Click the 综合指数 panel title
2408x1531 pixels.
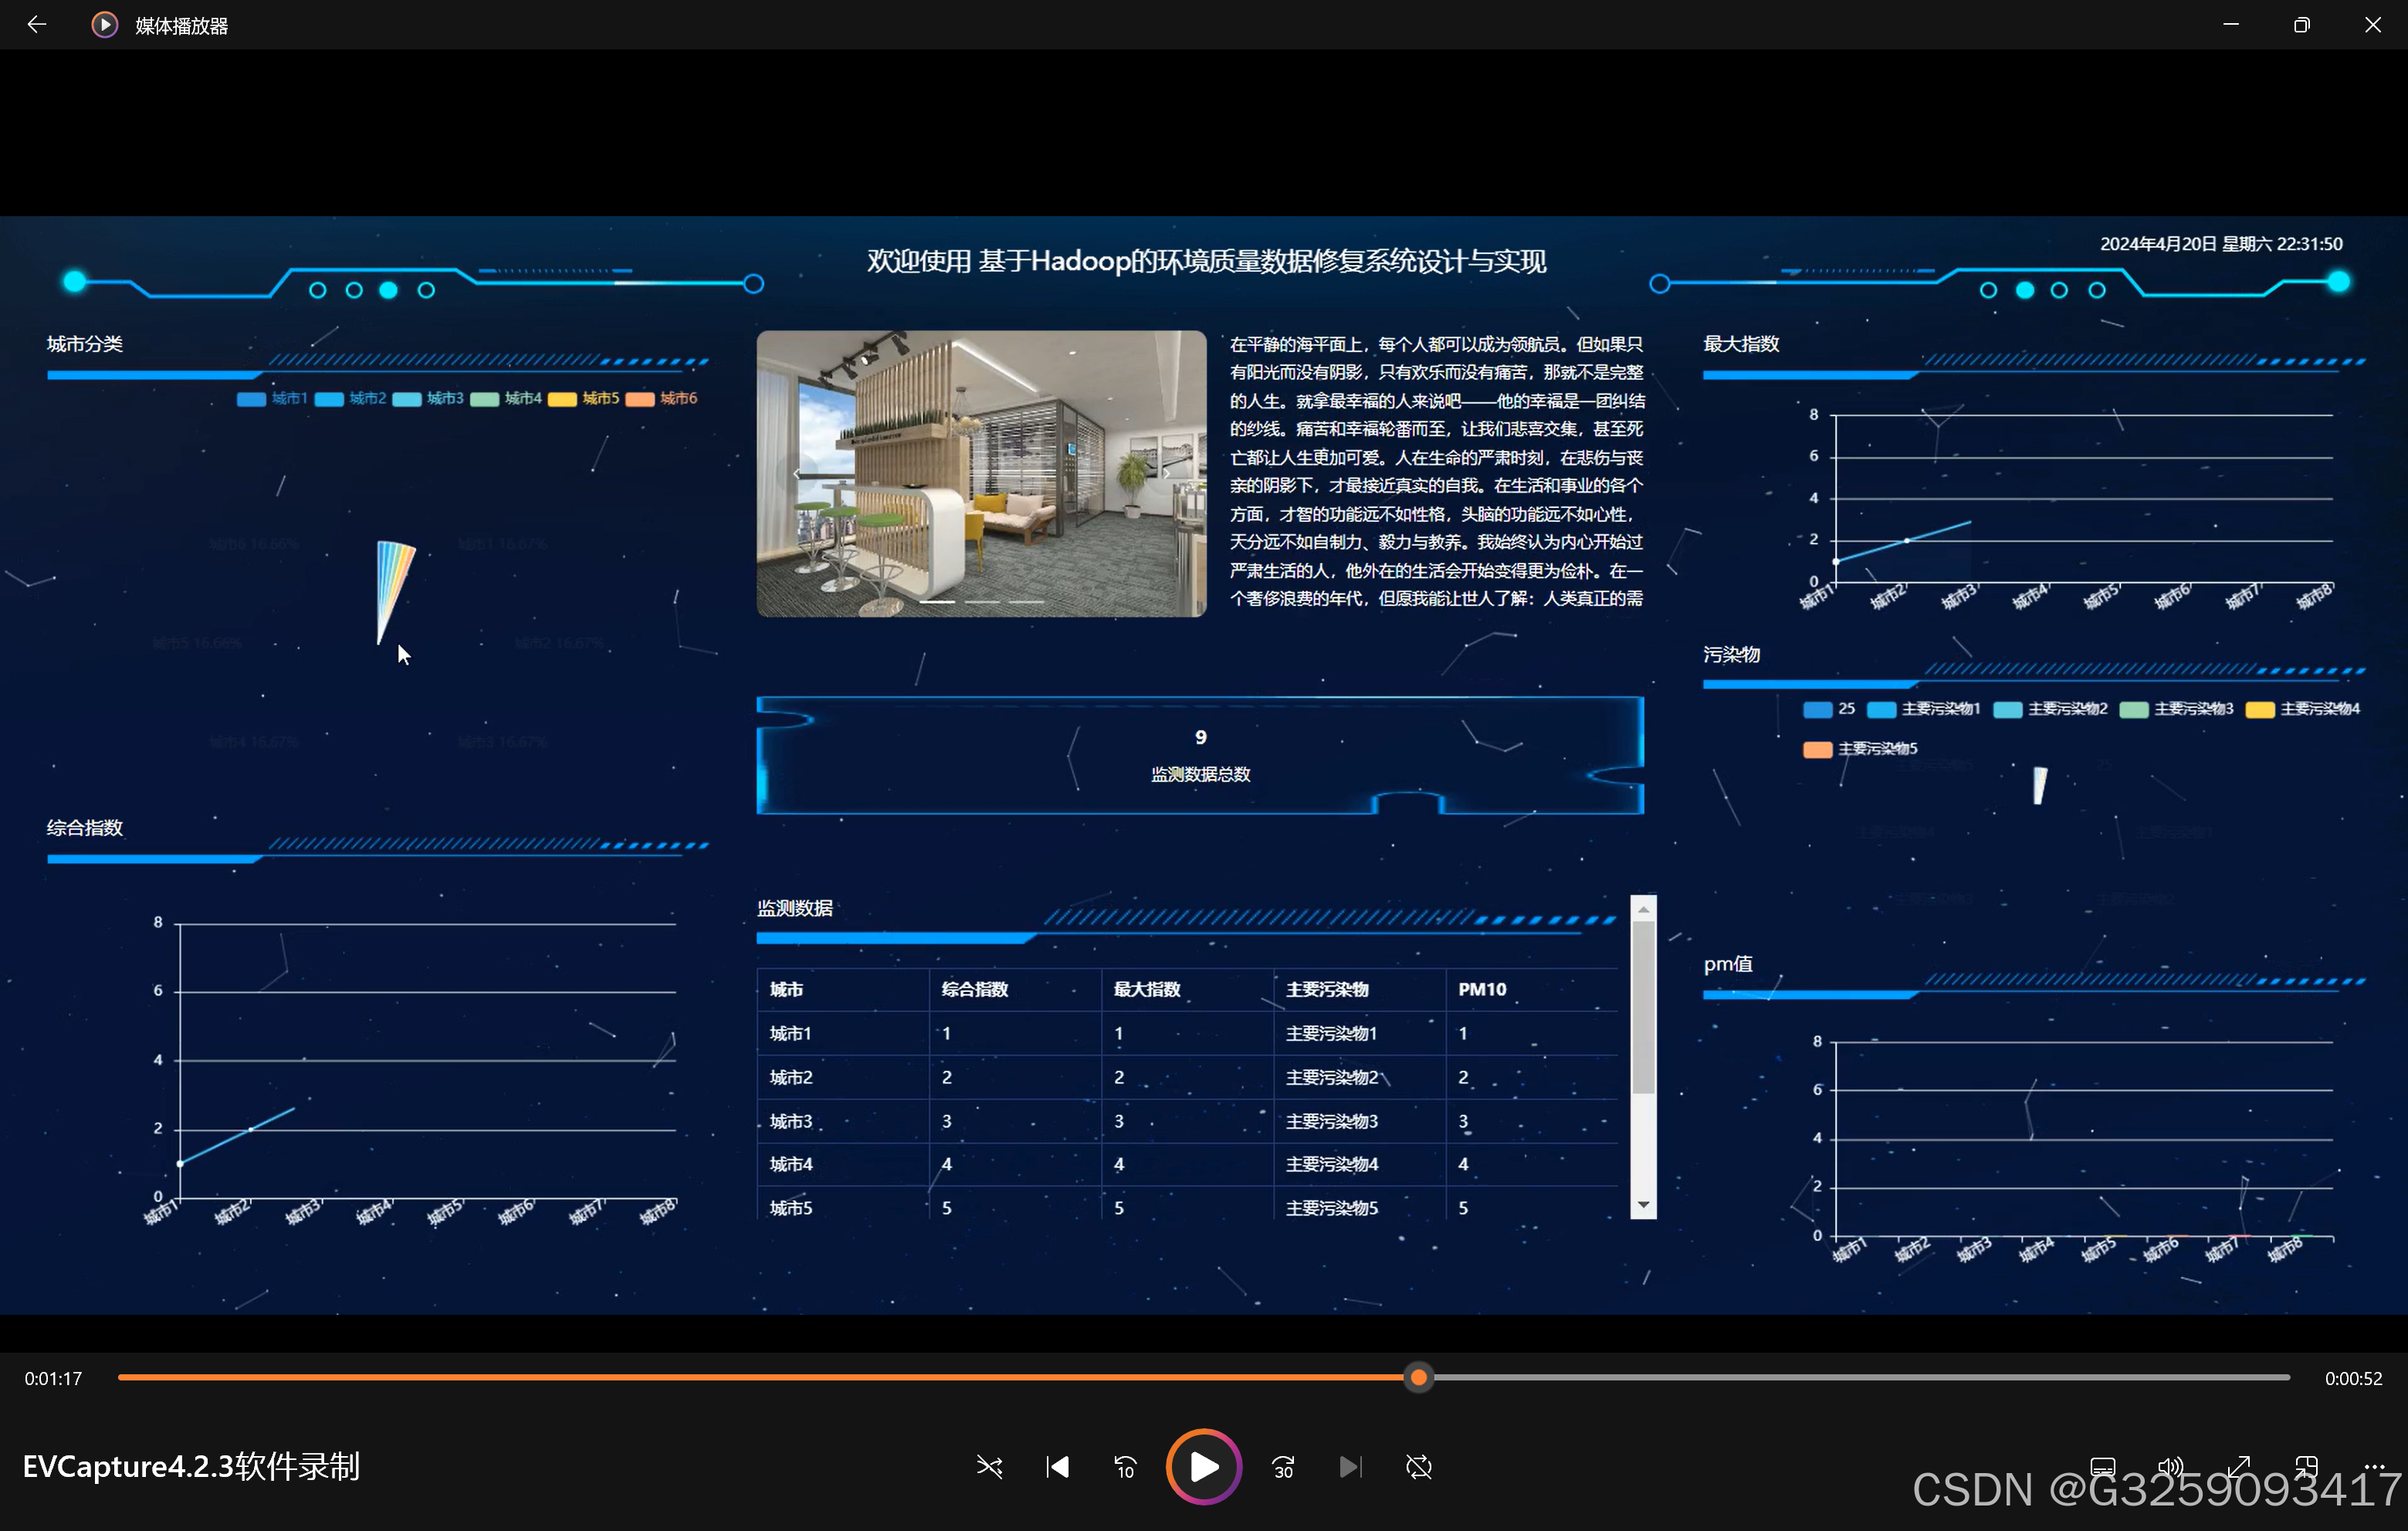85,828
